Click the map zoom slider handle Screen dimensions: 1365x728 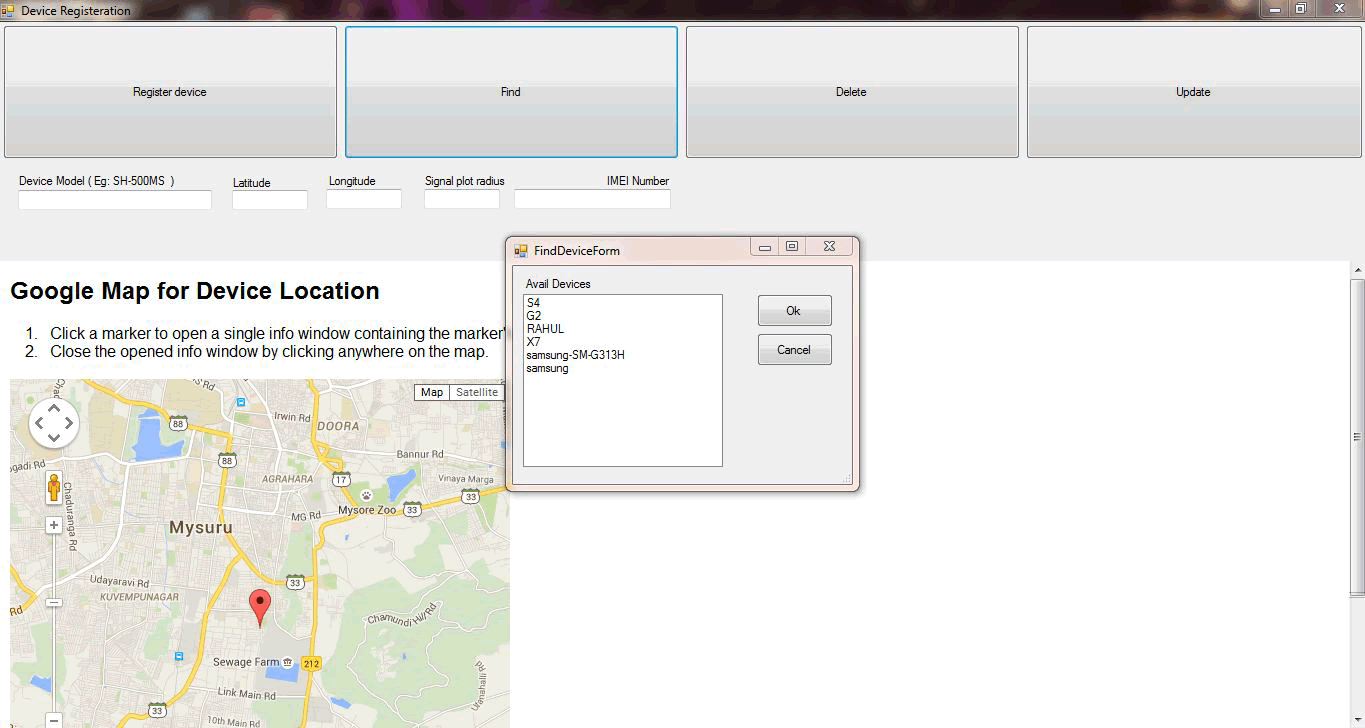click(54, 602)
